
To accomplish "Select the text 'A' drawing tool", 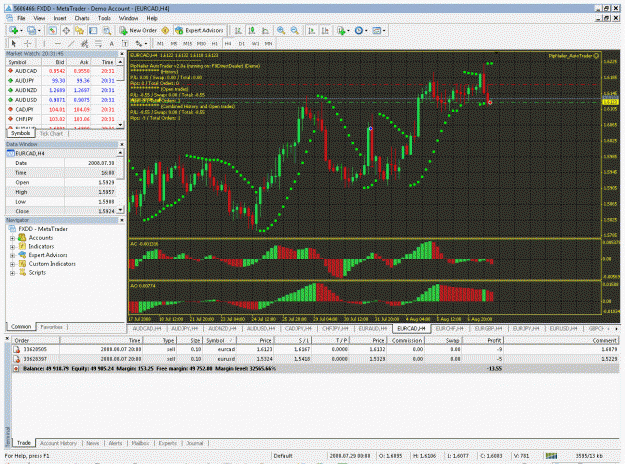I will [112, 43].
